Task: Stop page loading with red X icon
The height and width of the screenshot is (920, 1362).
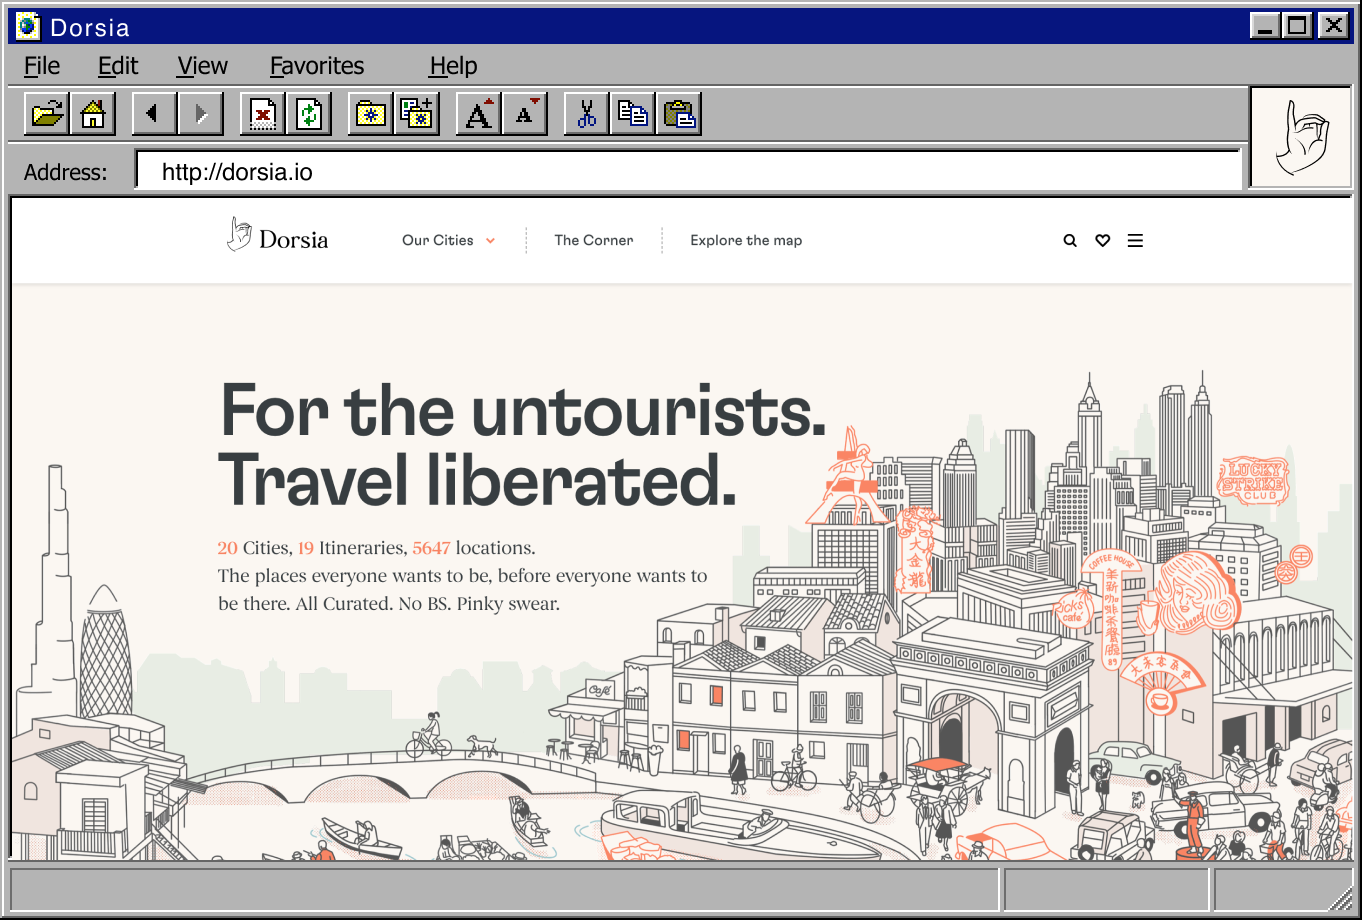Action: coord(263,114)
